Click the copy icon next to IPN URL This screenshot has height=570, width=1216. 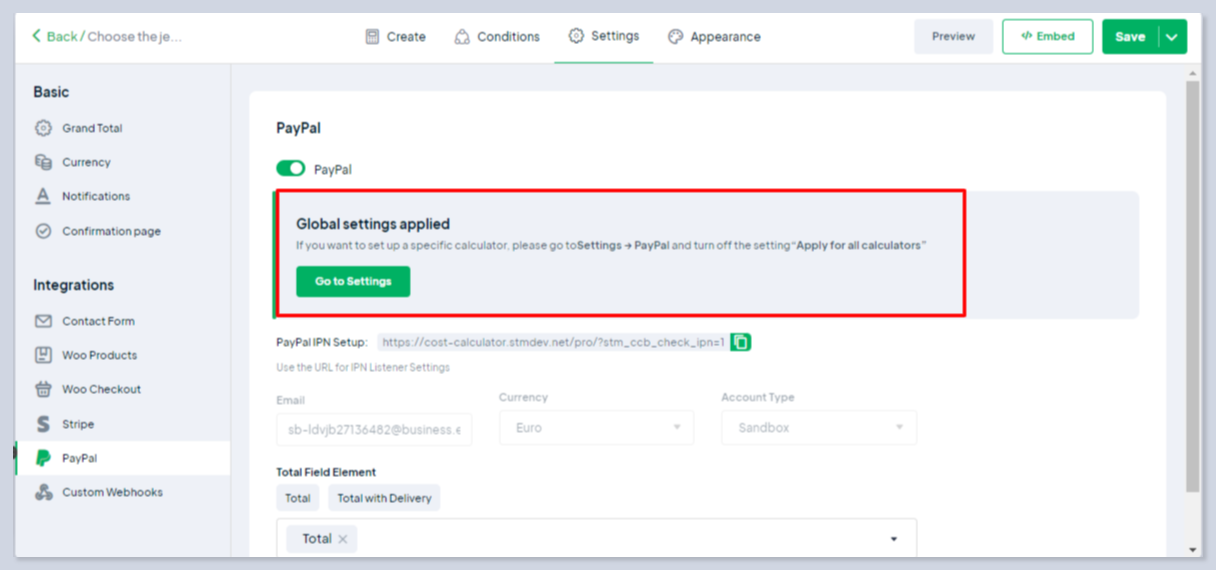coord(740,342)
